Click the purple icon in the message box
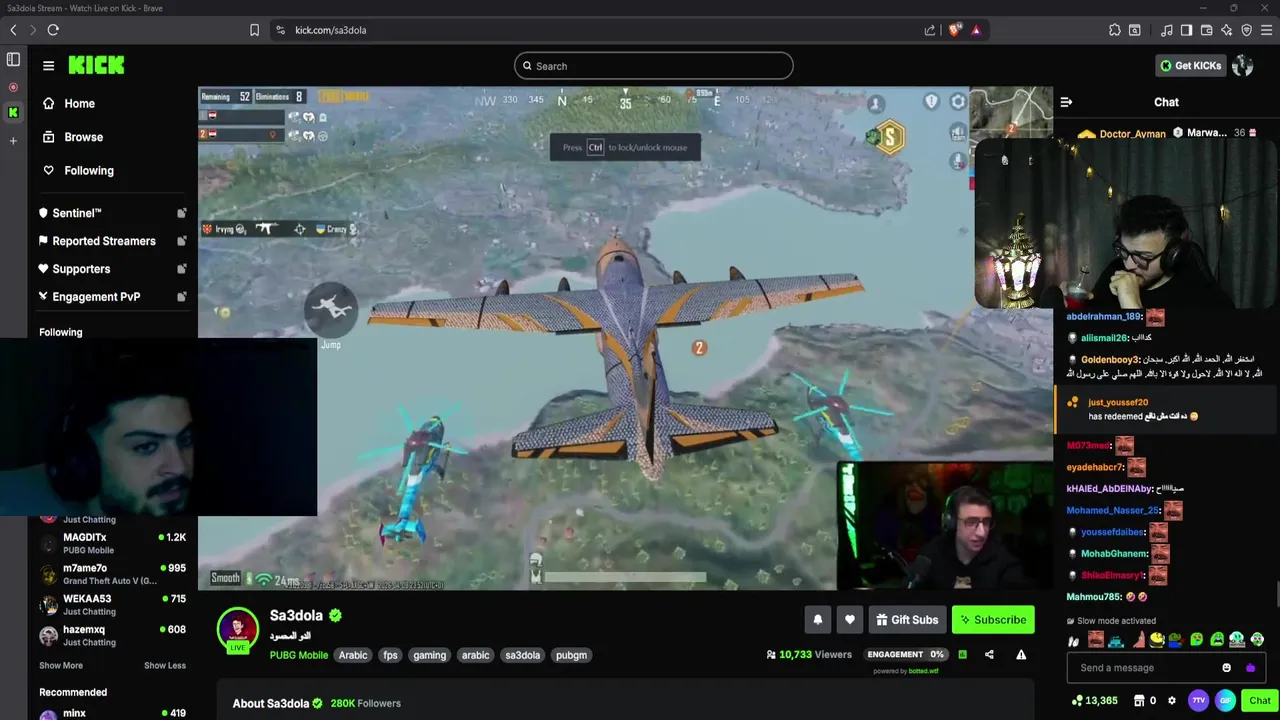The height and width of the screenshot is (720, 1280). (1250, 668)
